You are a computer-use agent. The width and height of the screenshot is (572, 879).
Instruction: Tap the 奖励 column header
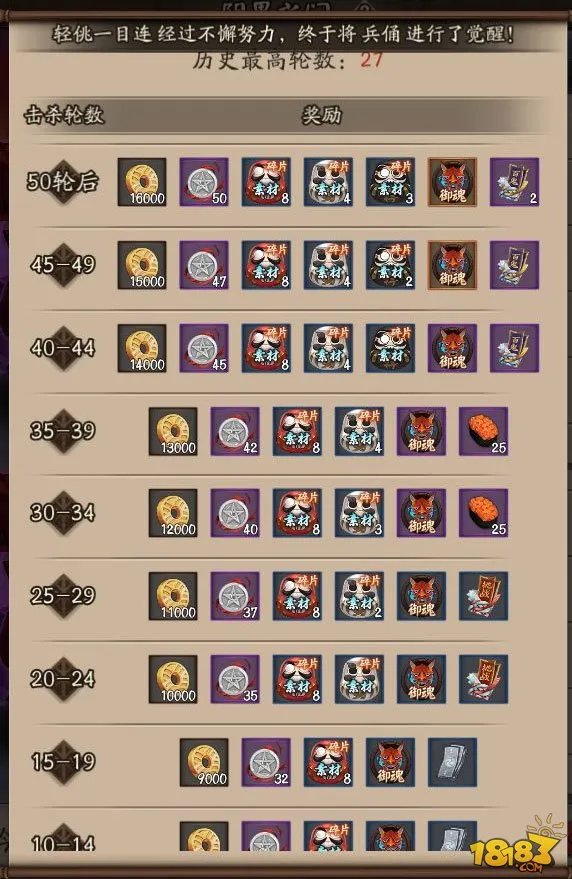[x=321, y=115]
